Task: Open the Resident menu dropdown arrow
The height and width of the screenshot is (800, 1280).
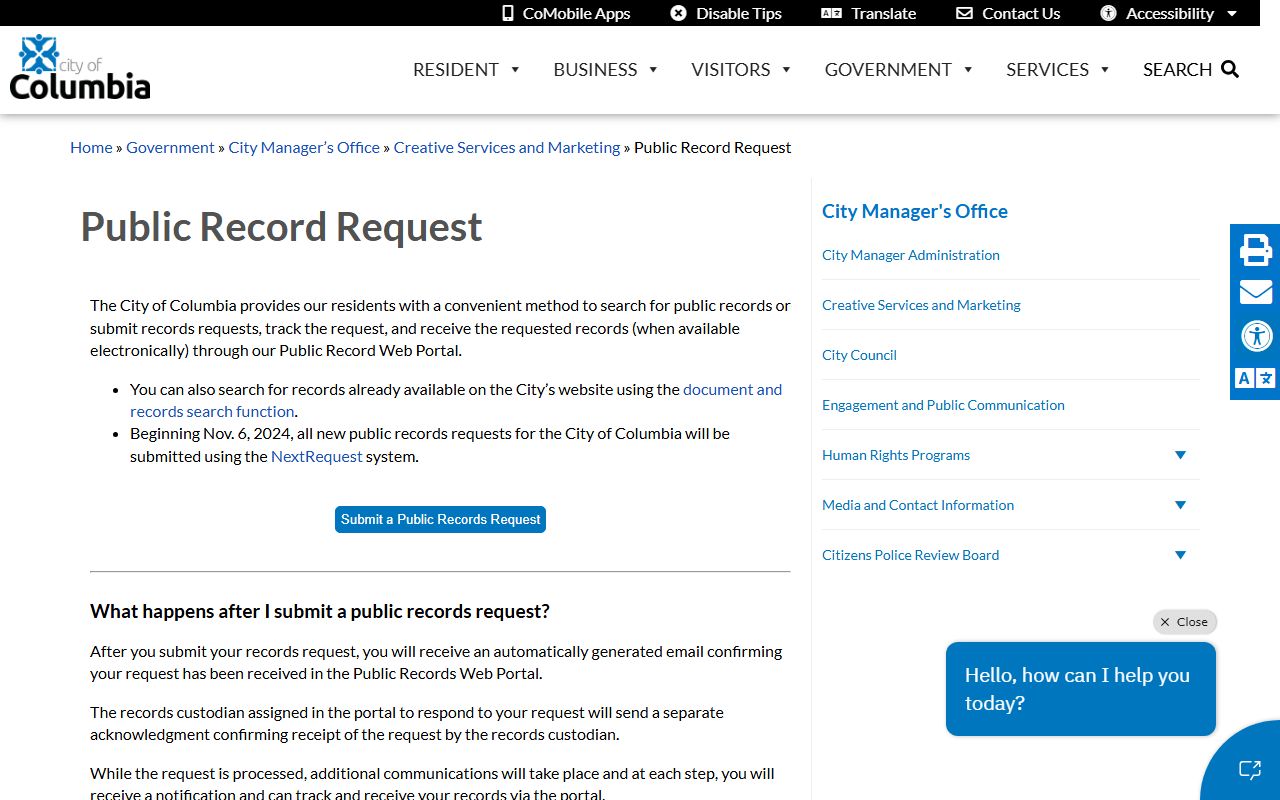Action: 515,69
